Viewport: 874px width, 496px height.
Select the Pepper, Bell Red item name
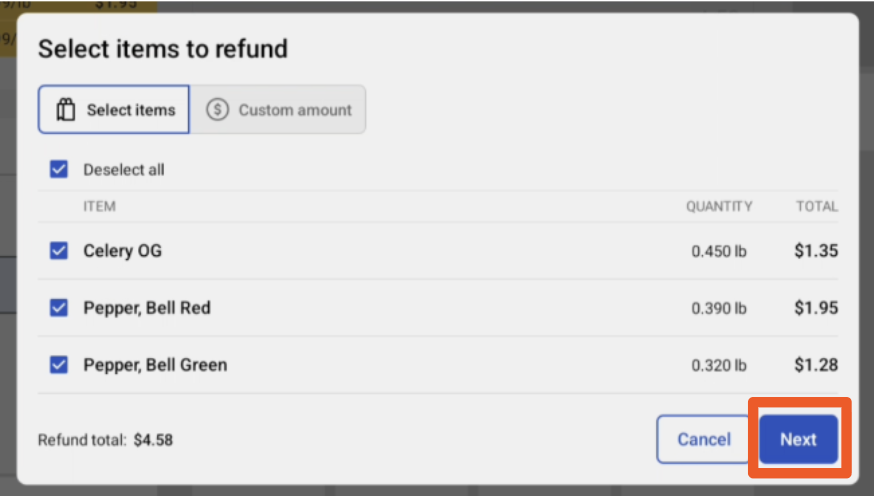coord(147,308)
